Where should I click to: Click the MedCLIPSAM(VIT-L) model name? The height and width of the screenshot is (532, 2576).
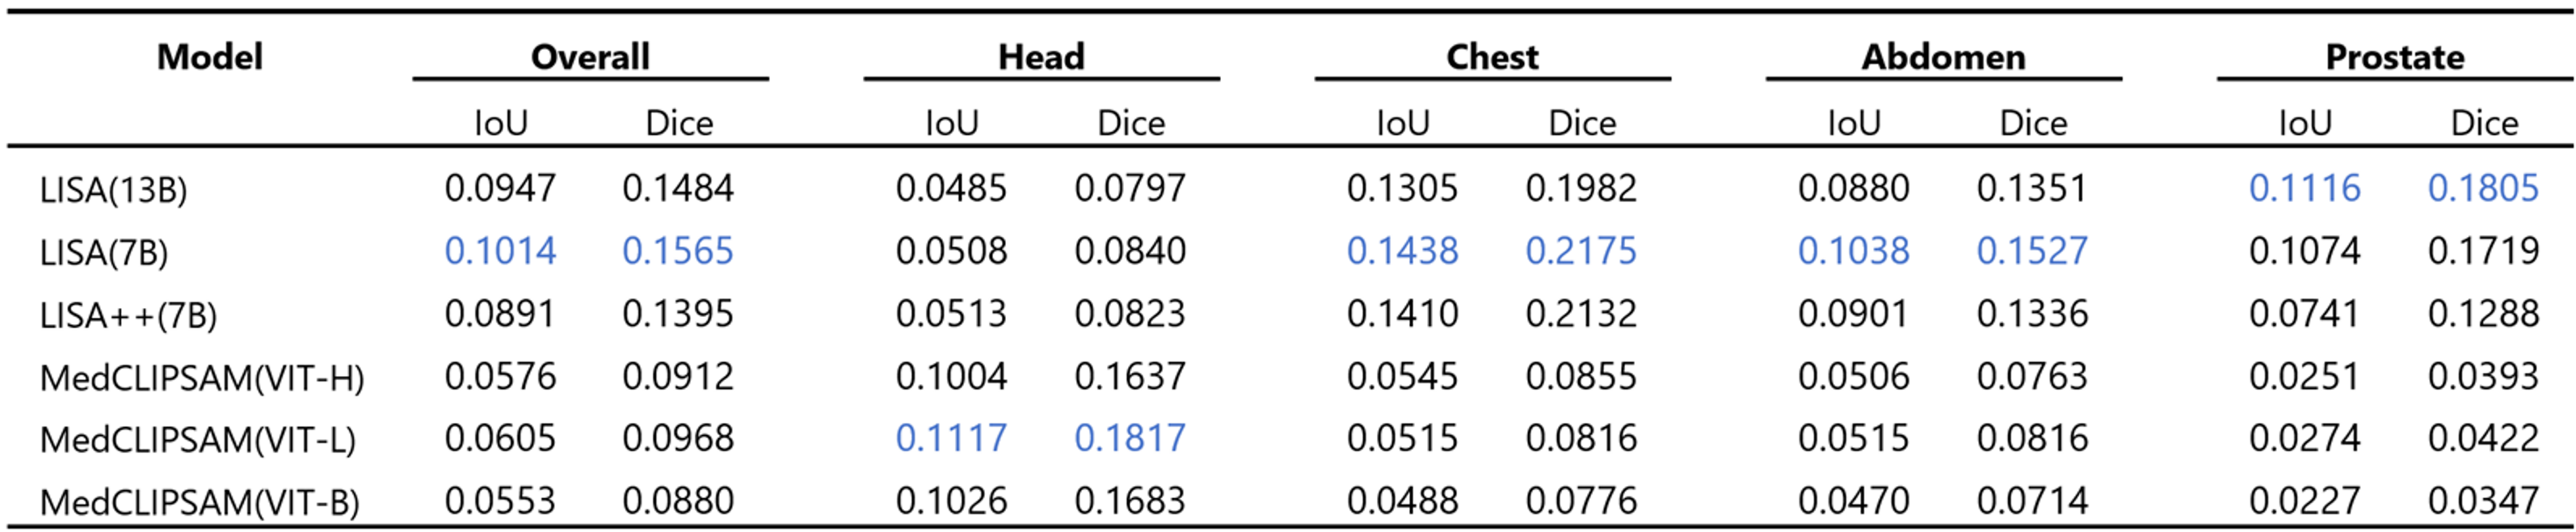[198, 440]
